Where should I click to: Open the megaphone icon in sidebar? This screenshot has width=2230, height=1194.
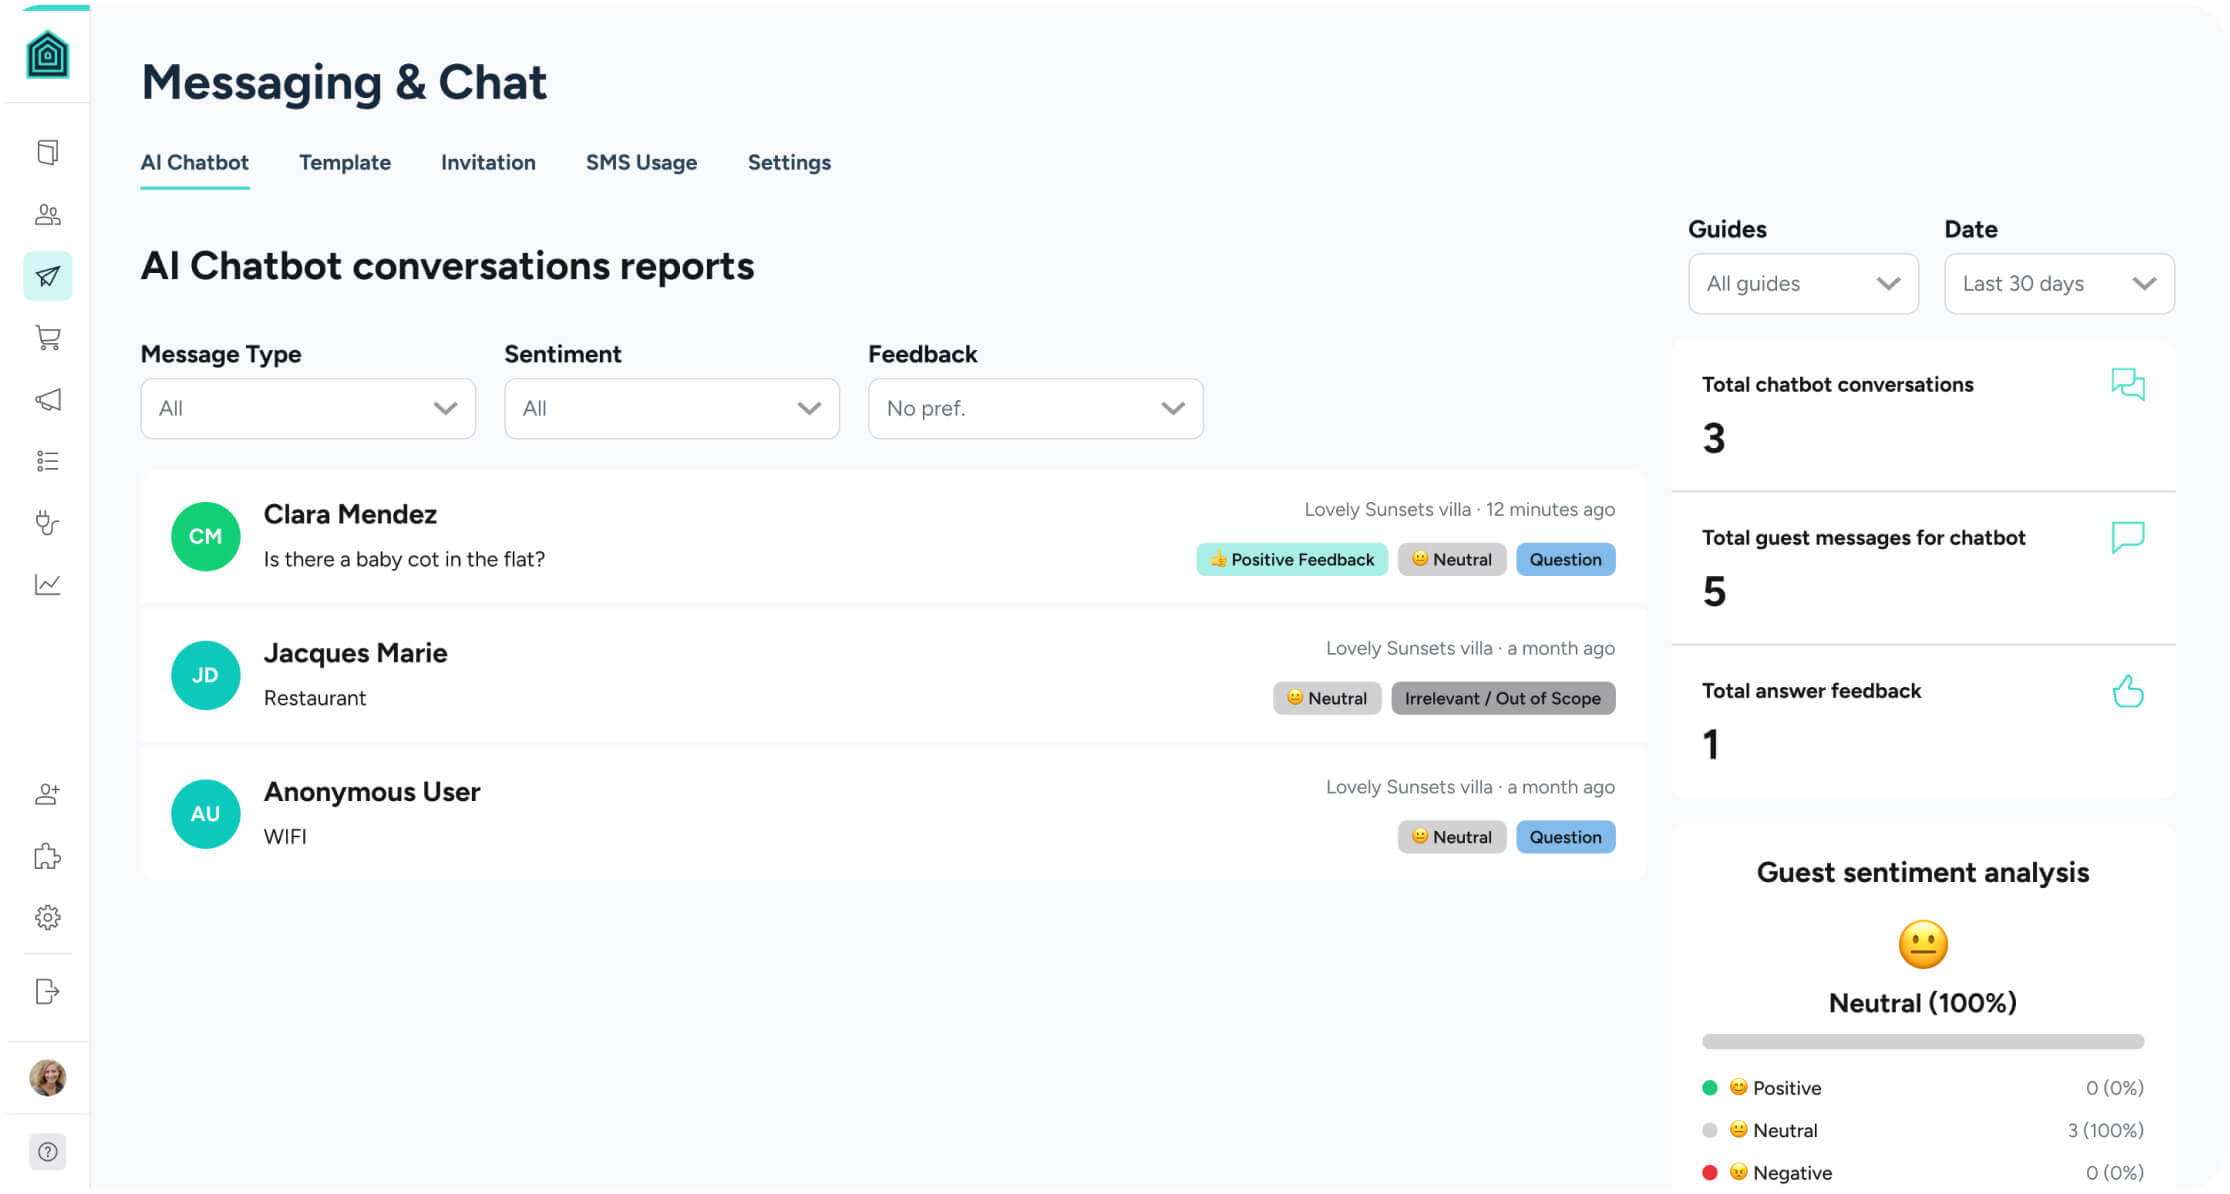pos(47,400)
